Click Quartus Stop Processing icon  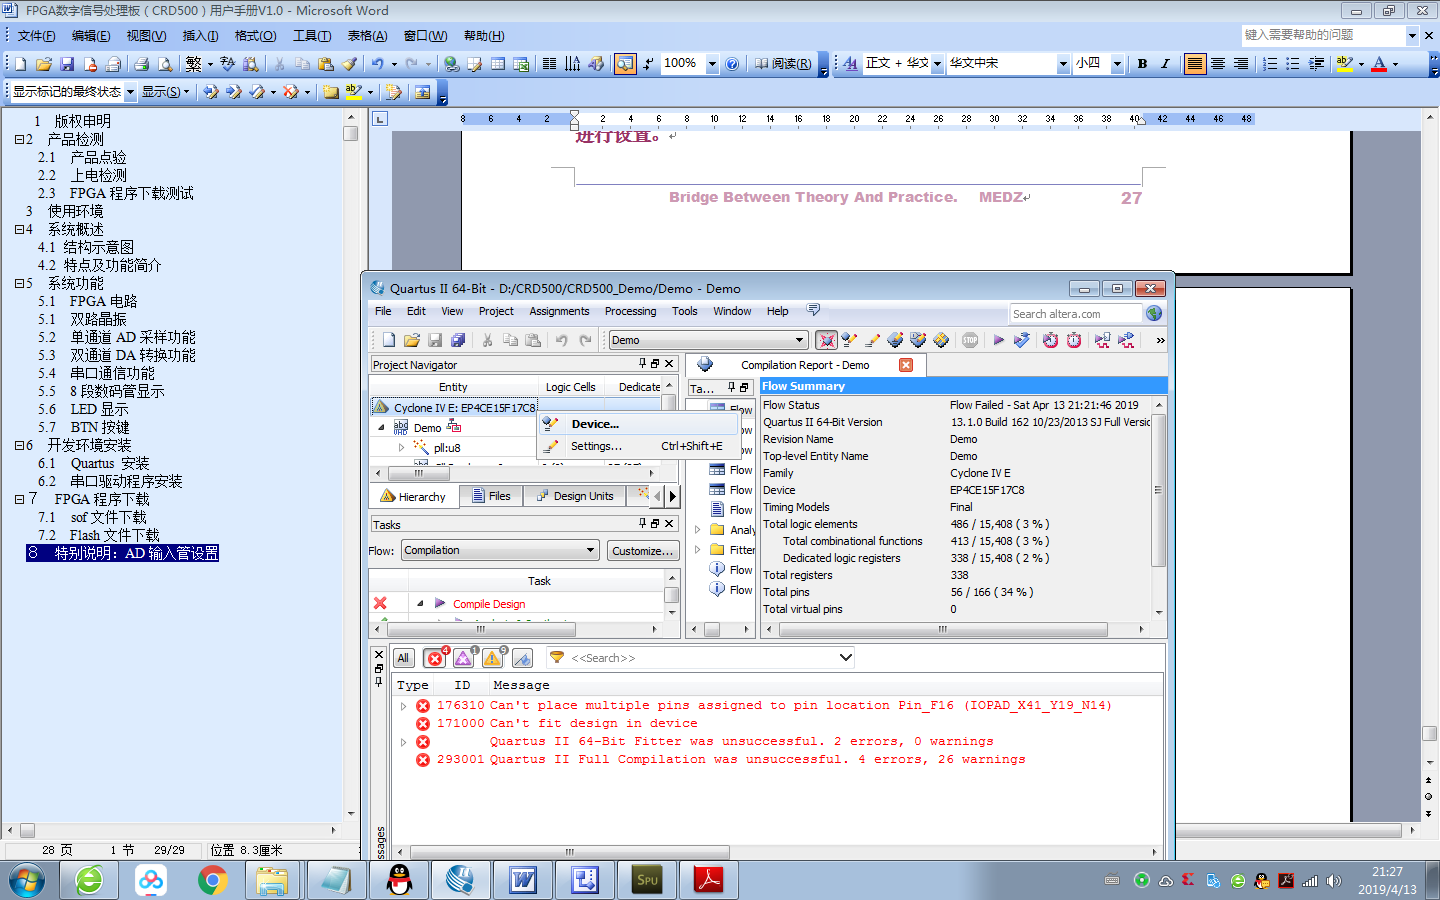tap(970, 340)
